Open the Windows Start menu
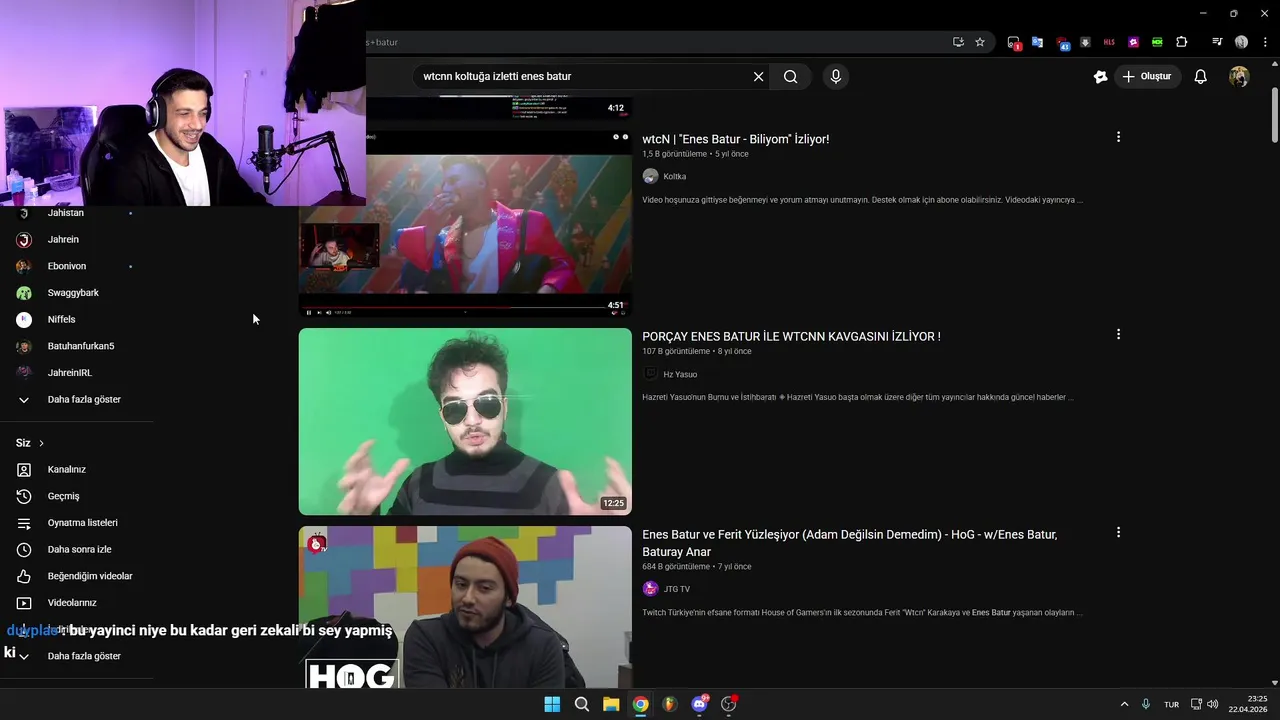1280x720 pixels. click(552, 704)
